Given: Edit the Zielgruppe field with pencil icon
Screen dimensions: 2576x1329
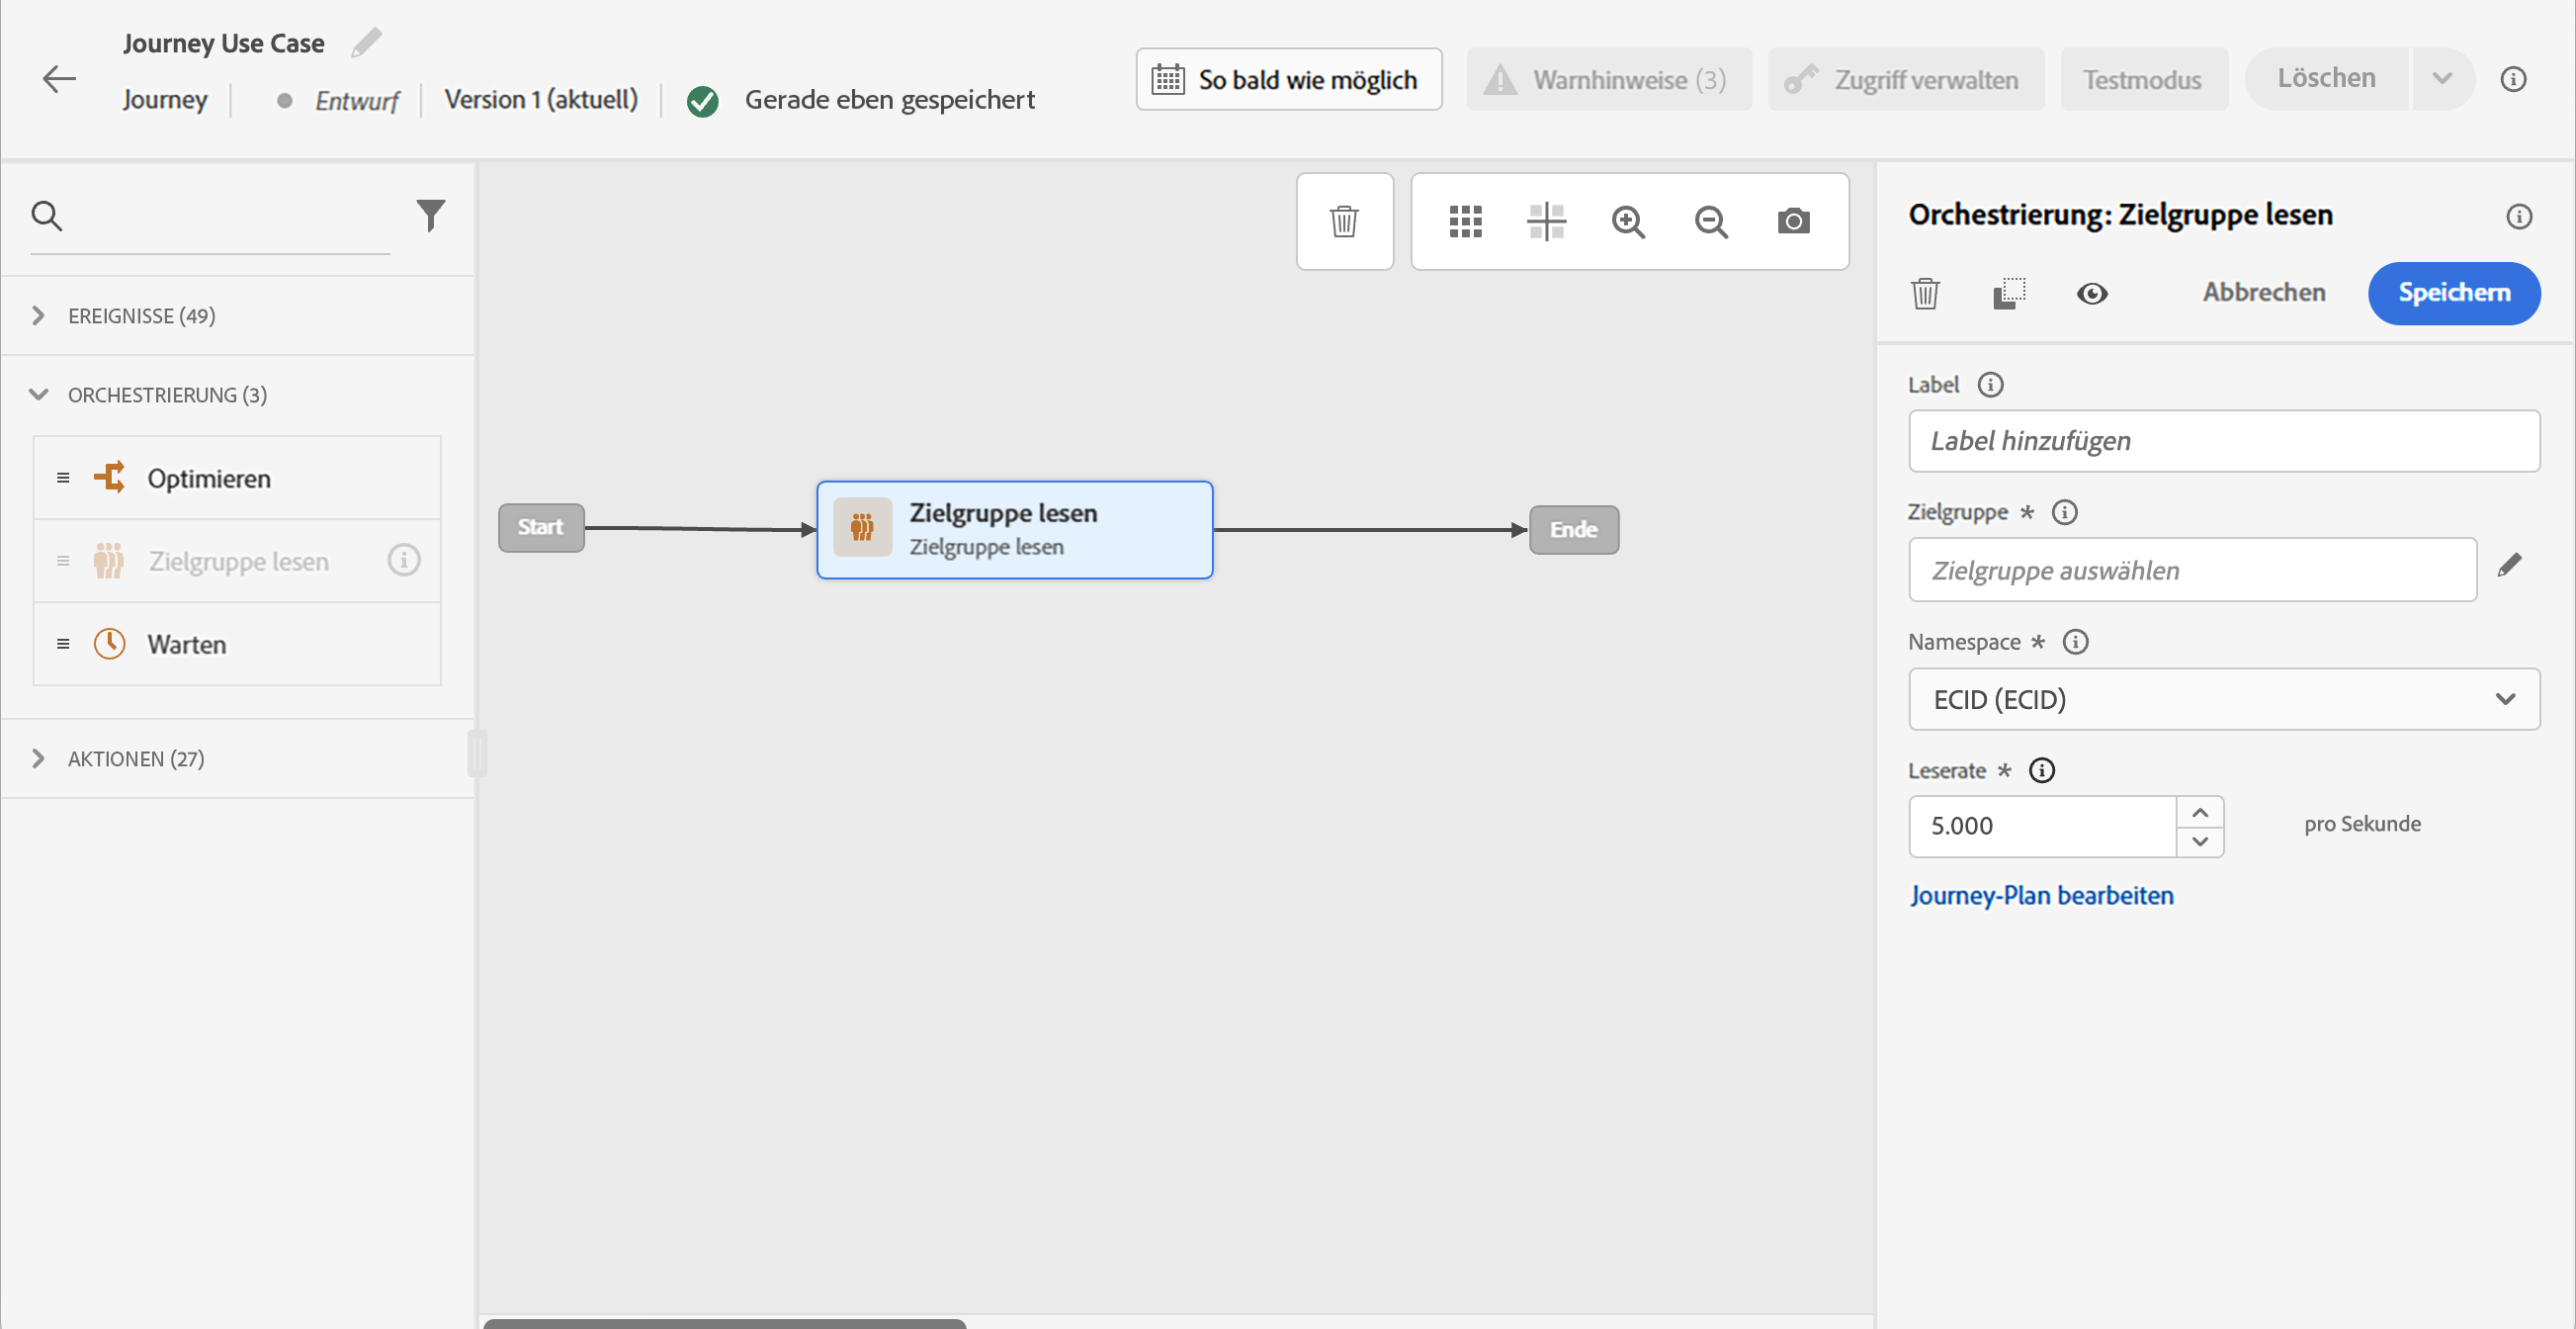Looking at the screenshot, I should (x=2509, y=566).
